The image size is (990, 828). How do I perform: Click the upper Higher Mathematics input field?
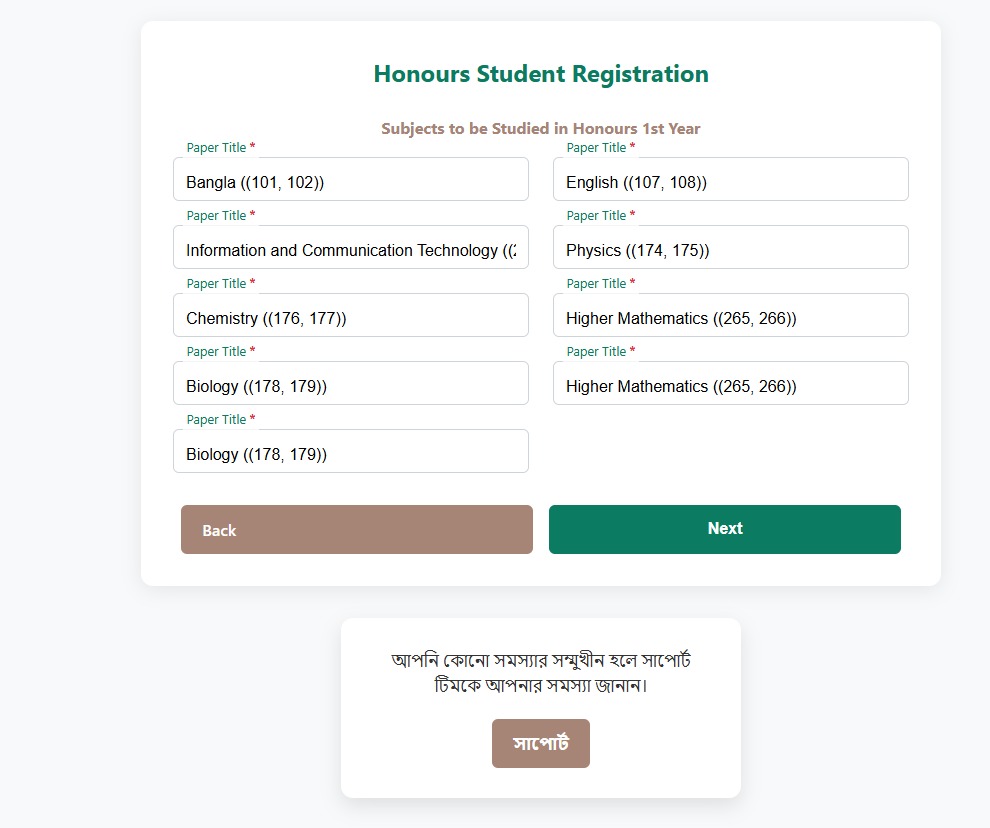[730, 316]
